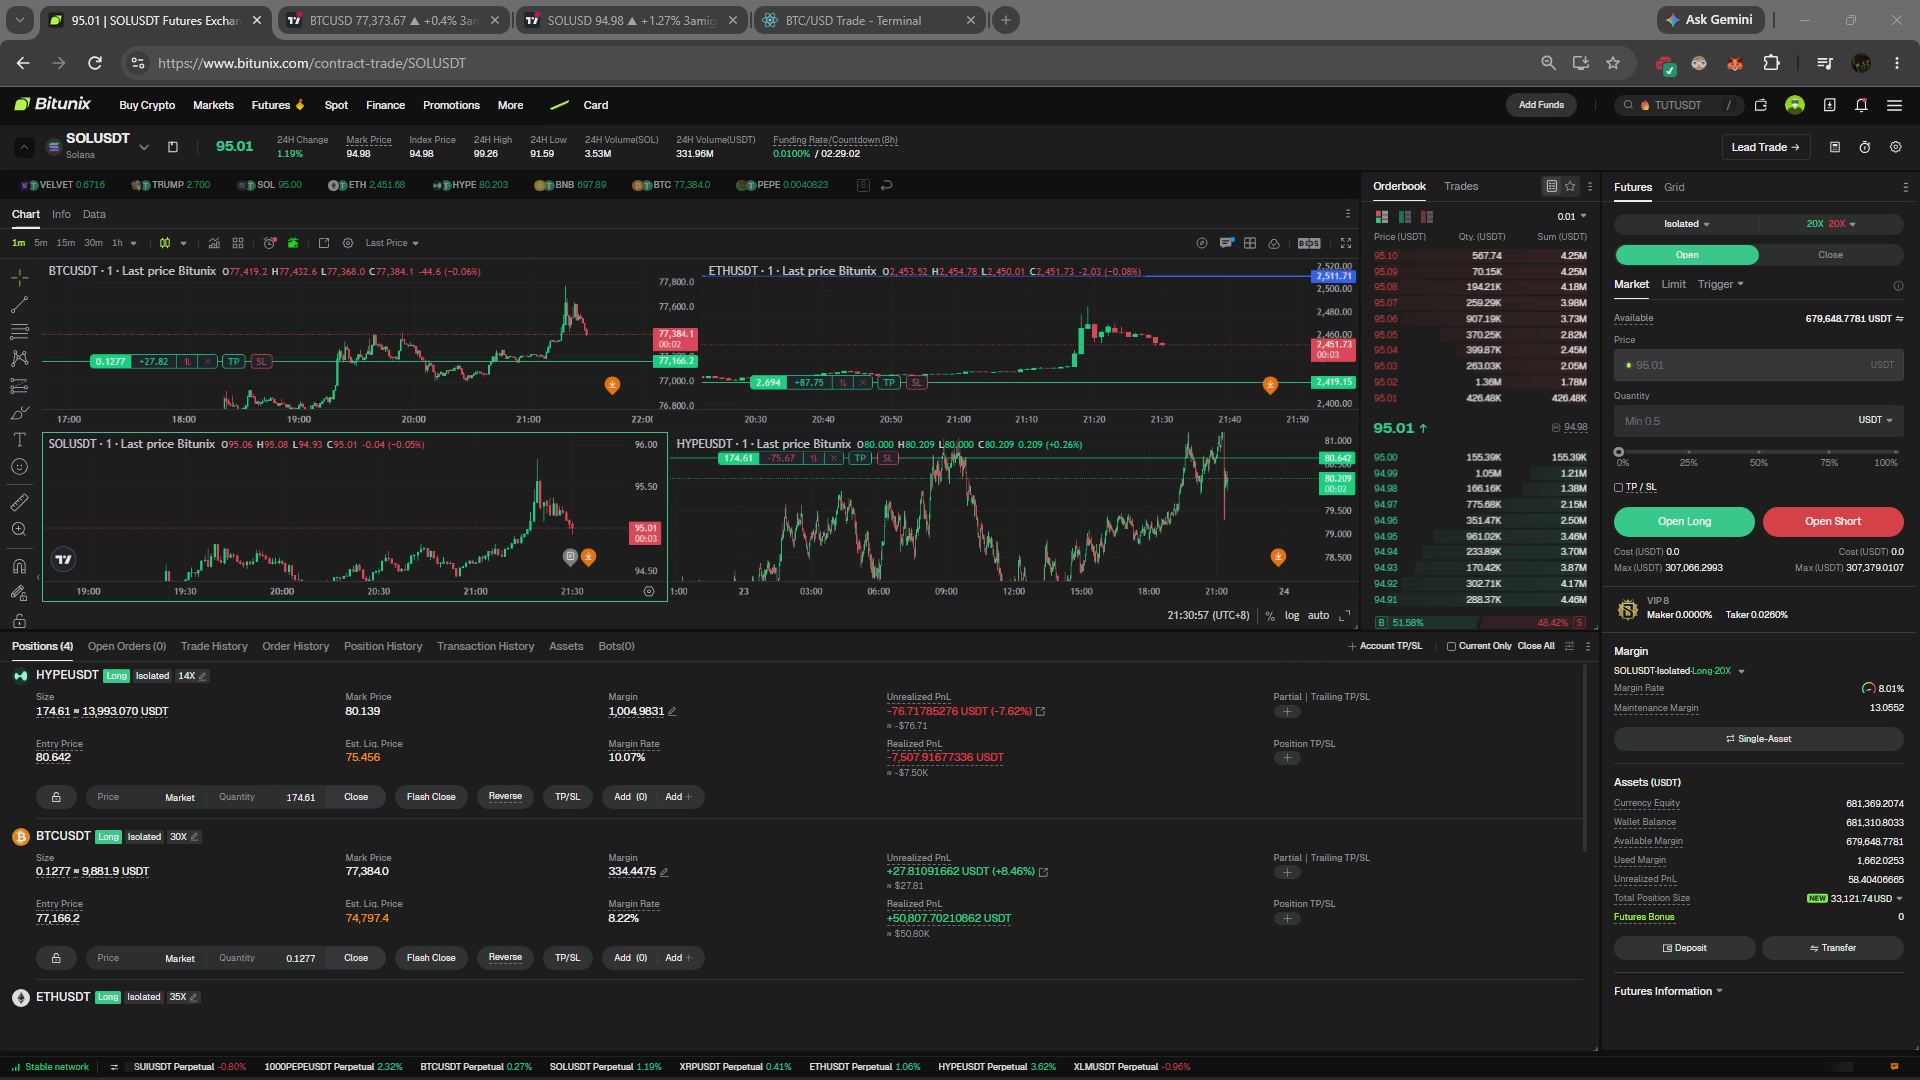Flash Close the HYPEUSDT position
This screenshot has height=1080, width=1920.
pyautogui.click(x=431, y=798)
